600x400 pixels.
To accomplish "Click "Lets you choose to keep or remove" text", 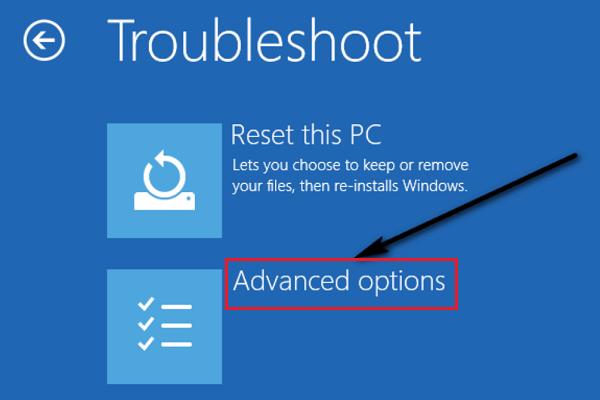I will coord(350,165).
